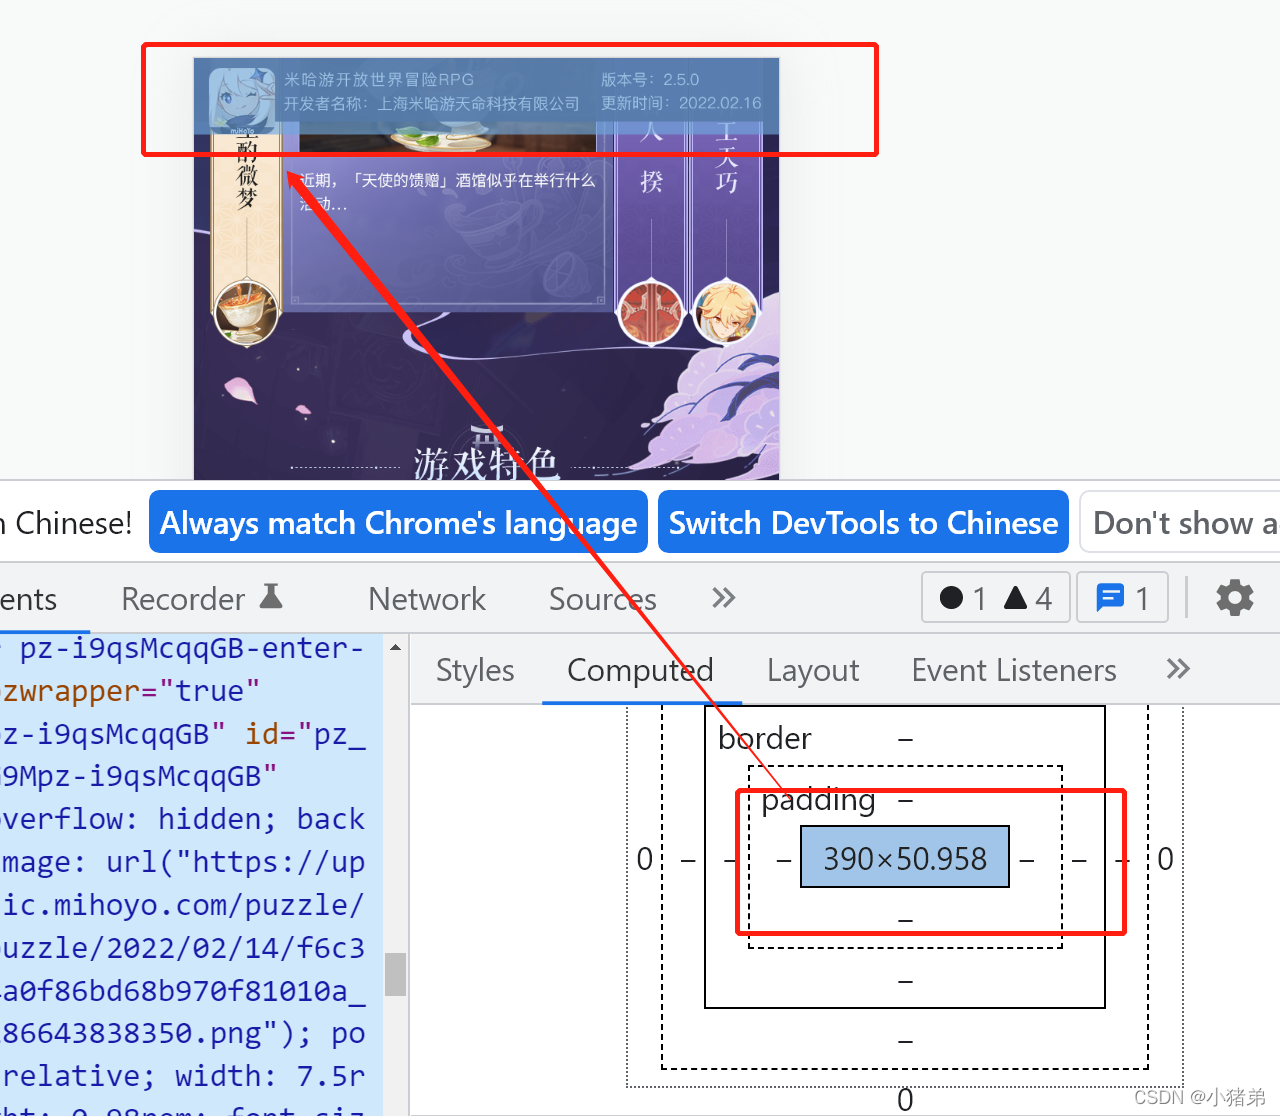Click the Recorder flask preview icon

coord(271,597)
